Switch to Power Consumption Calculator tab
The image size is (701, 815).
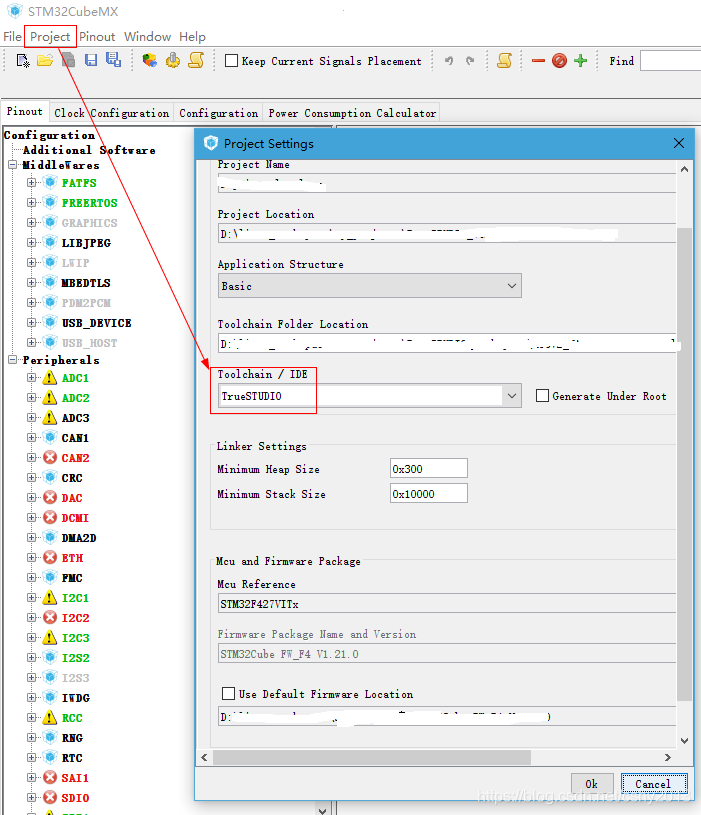[x=352, y=113]
